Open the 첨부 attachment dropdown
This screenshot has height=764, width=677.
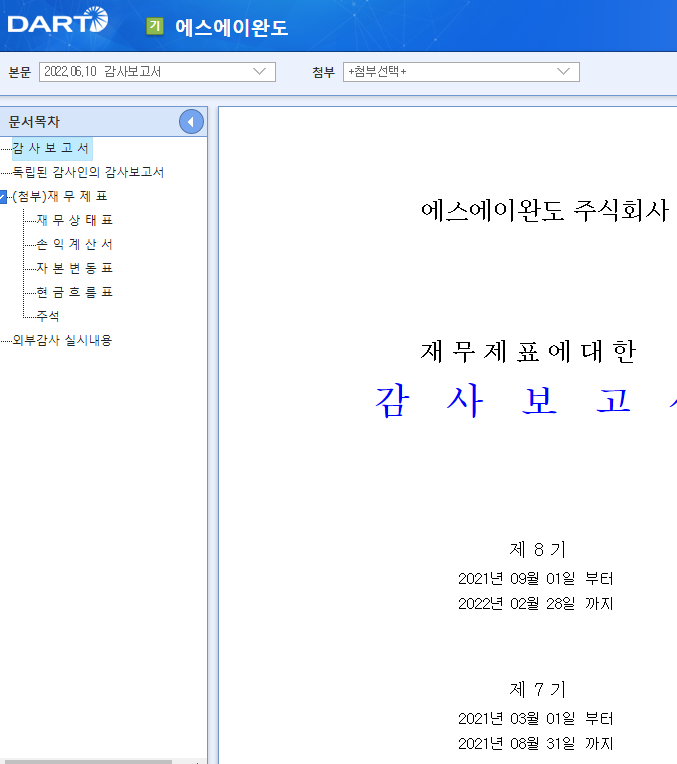point(461,72)
